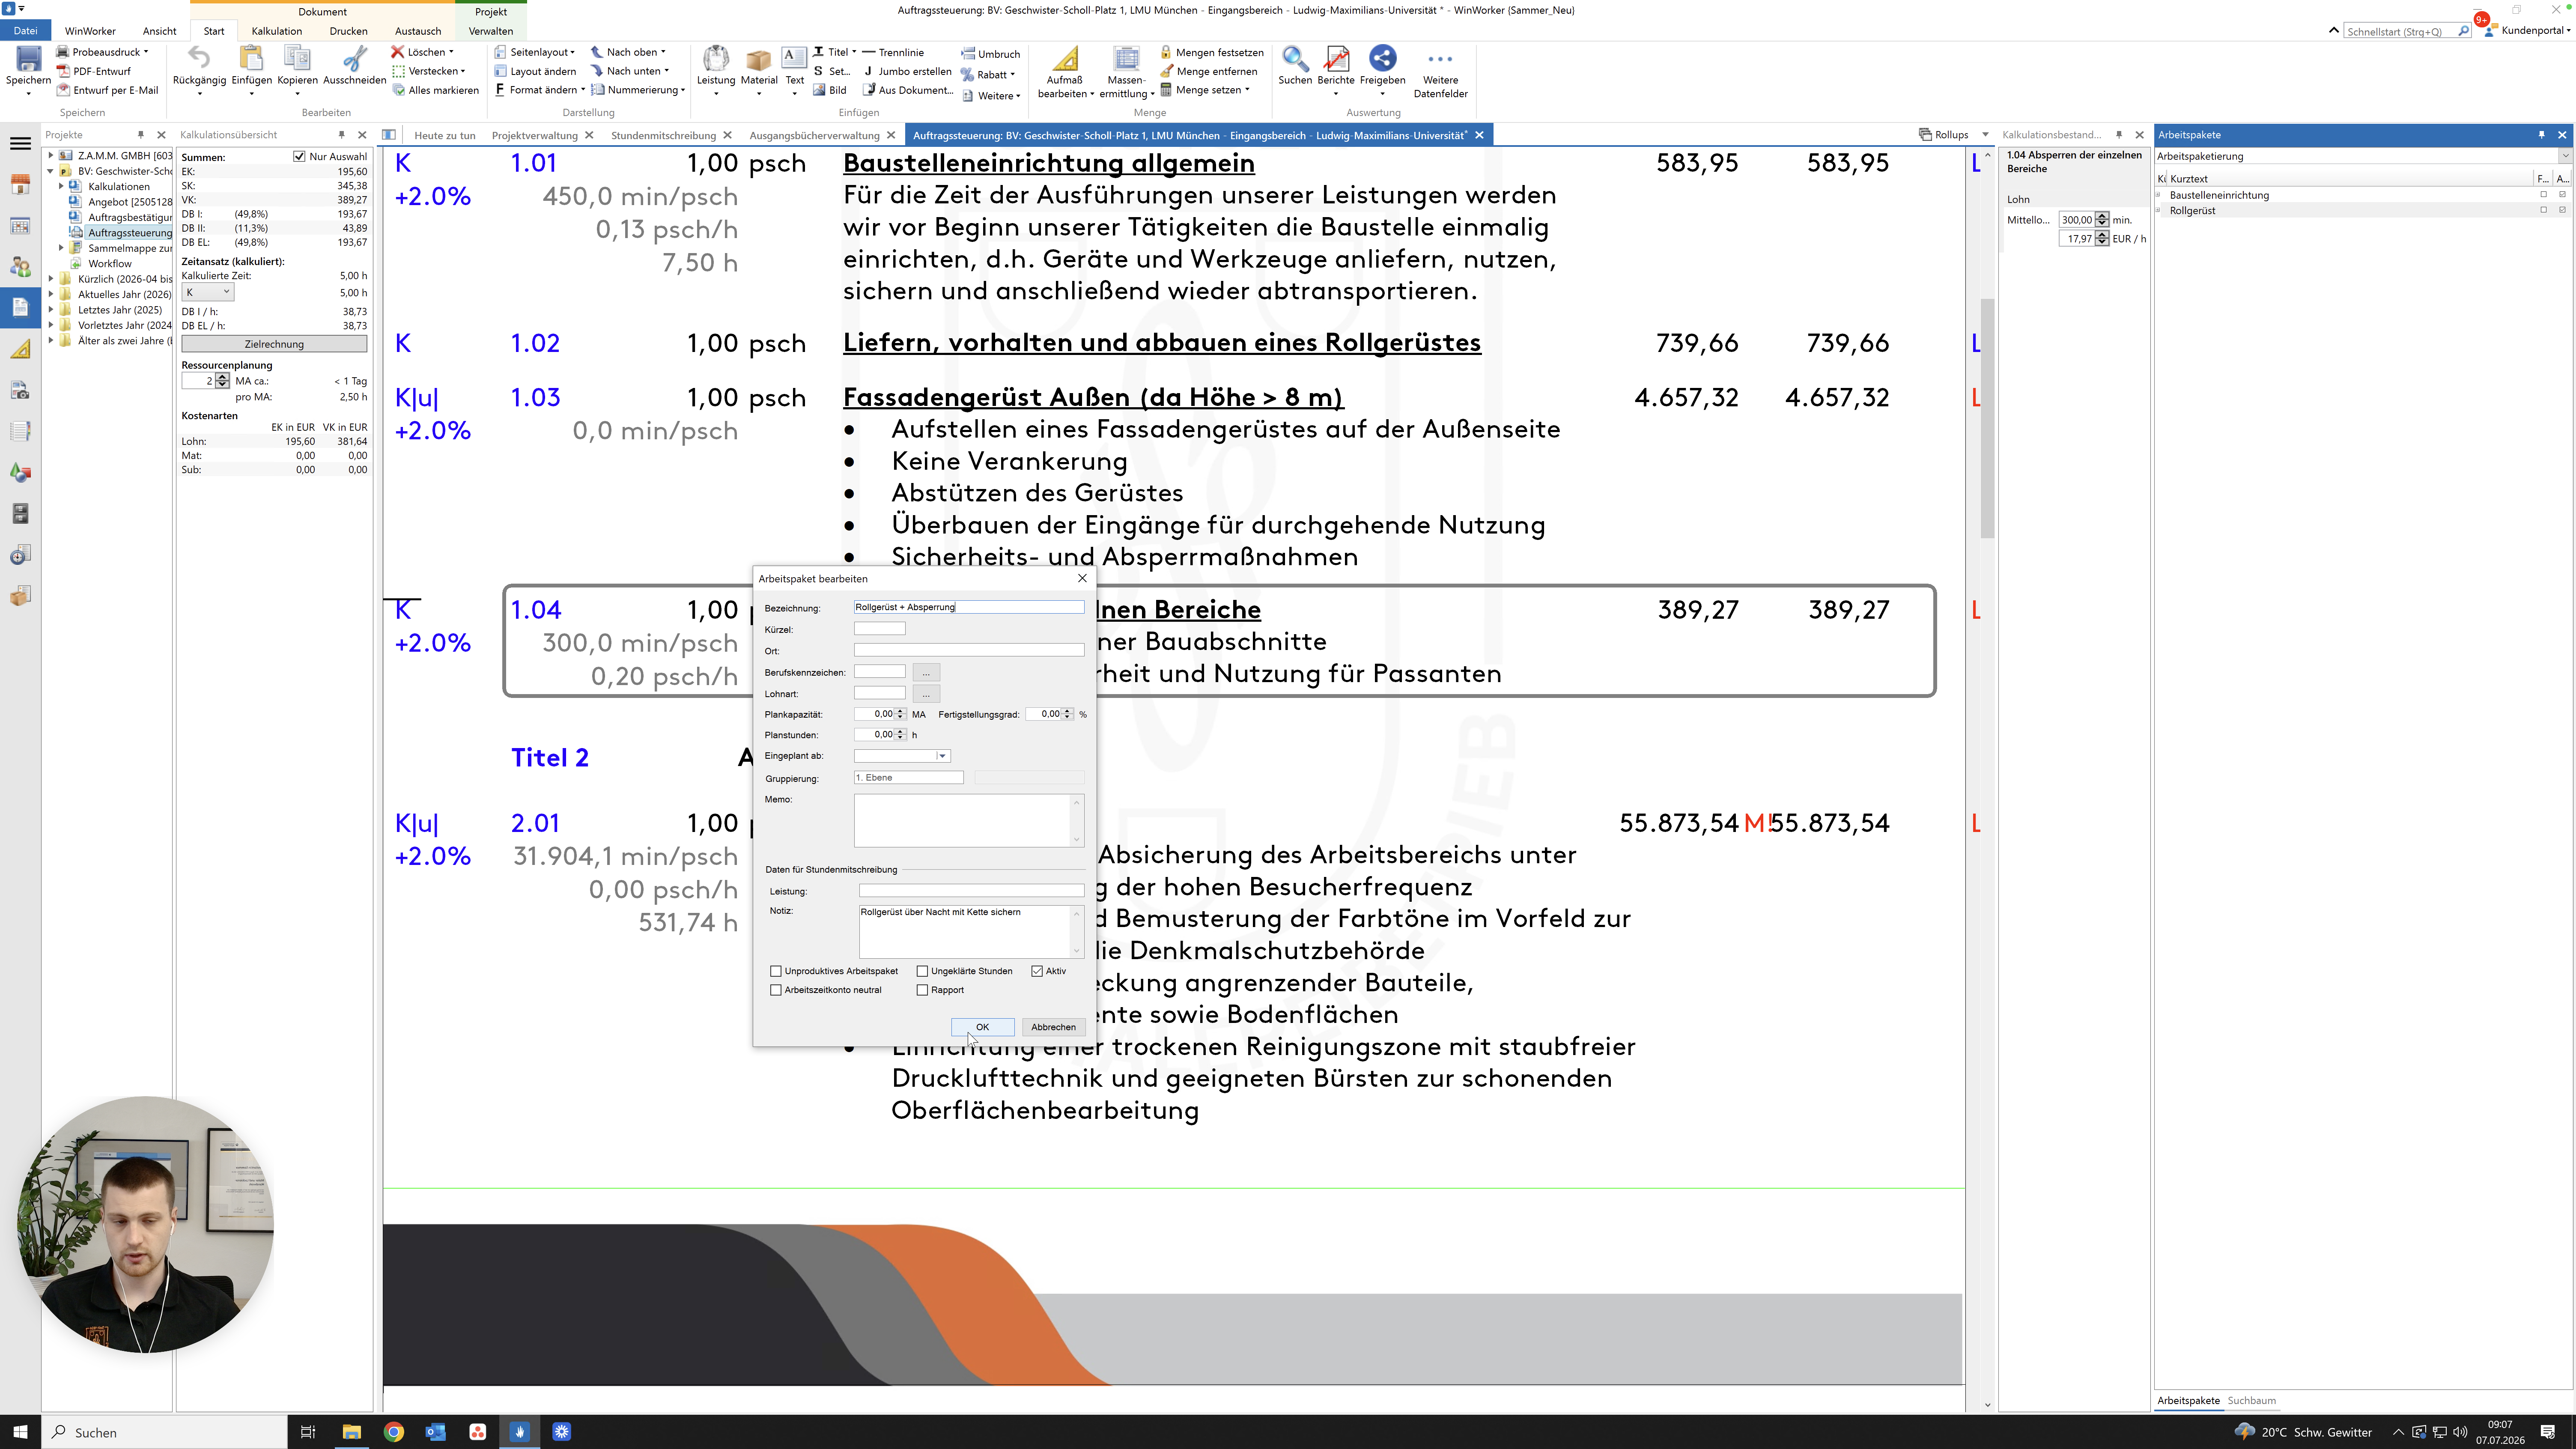This screenshot has height=1449, width=2576.
Task: Launch Outlook from the taskbar
Action: (436, 1432)
